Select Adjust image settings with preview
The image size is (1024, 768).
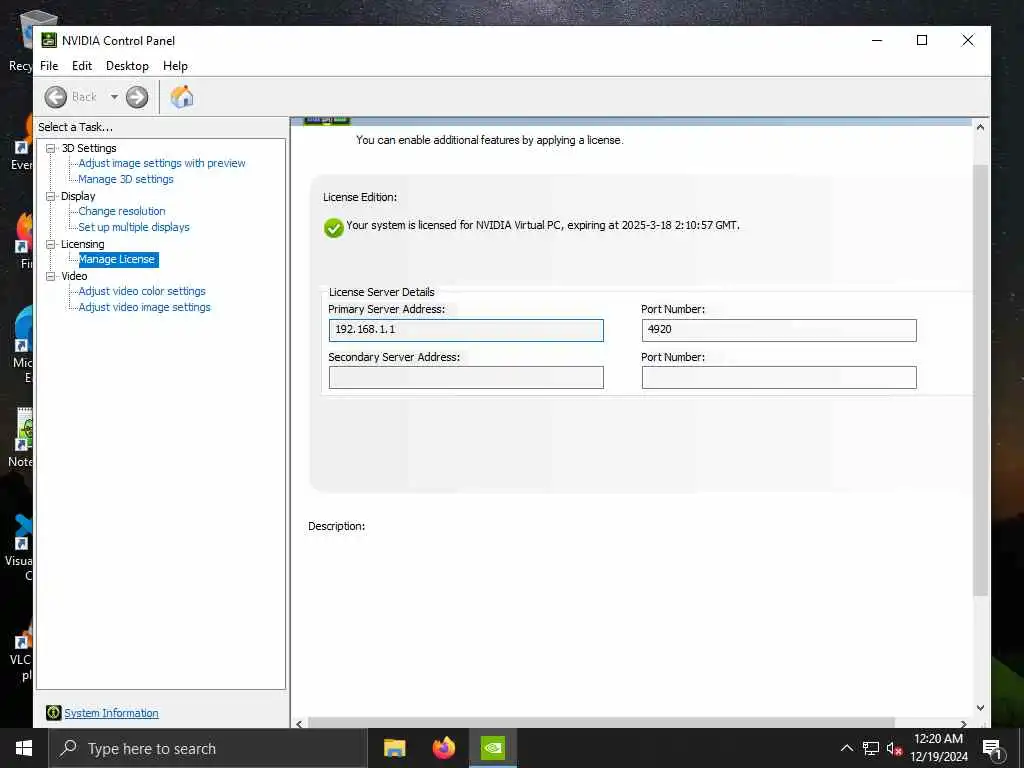tap(162, 163)
